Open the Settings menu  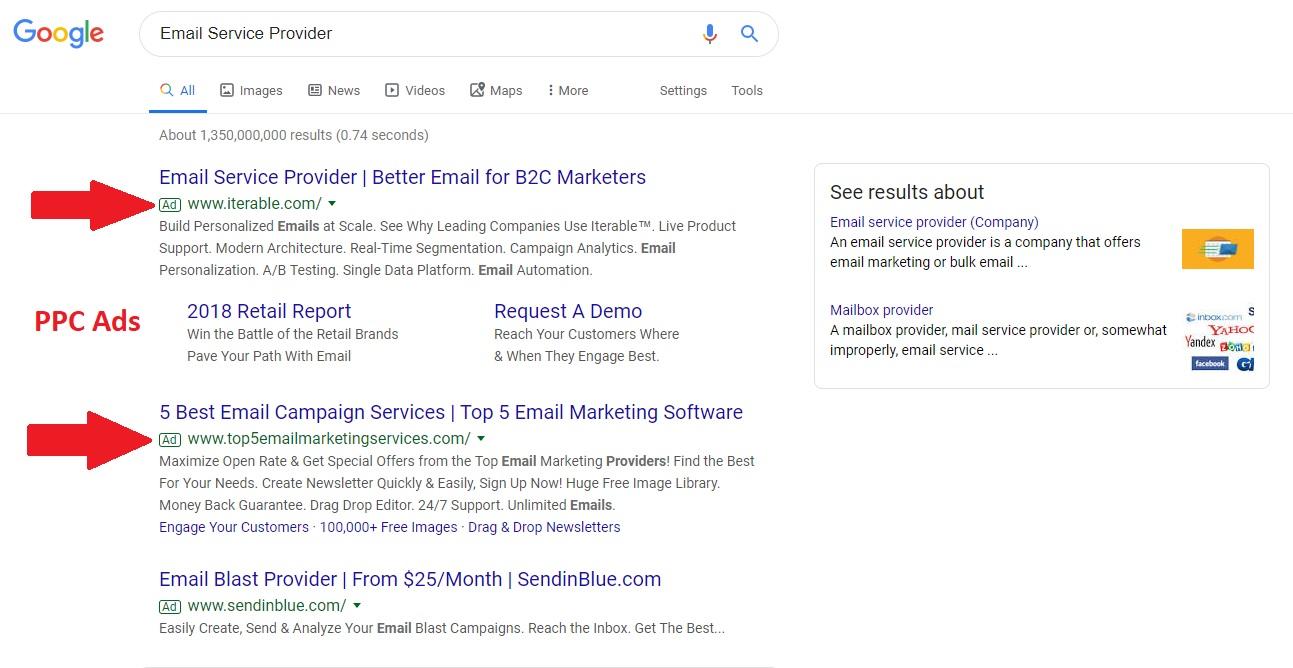tap(683, 90)
